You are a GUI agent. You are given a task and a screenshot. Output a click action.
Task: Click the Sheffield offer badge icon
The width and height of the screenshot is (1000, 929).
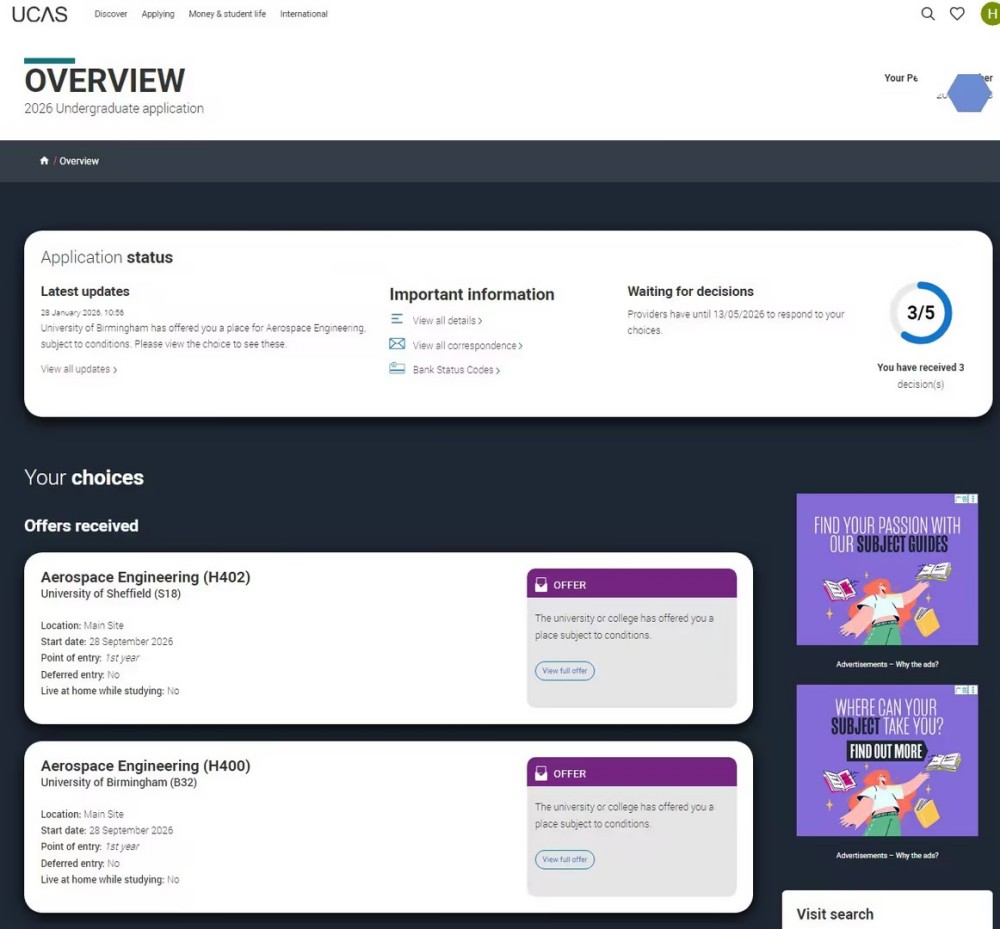coord(541,584)
